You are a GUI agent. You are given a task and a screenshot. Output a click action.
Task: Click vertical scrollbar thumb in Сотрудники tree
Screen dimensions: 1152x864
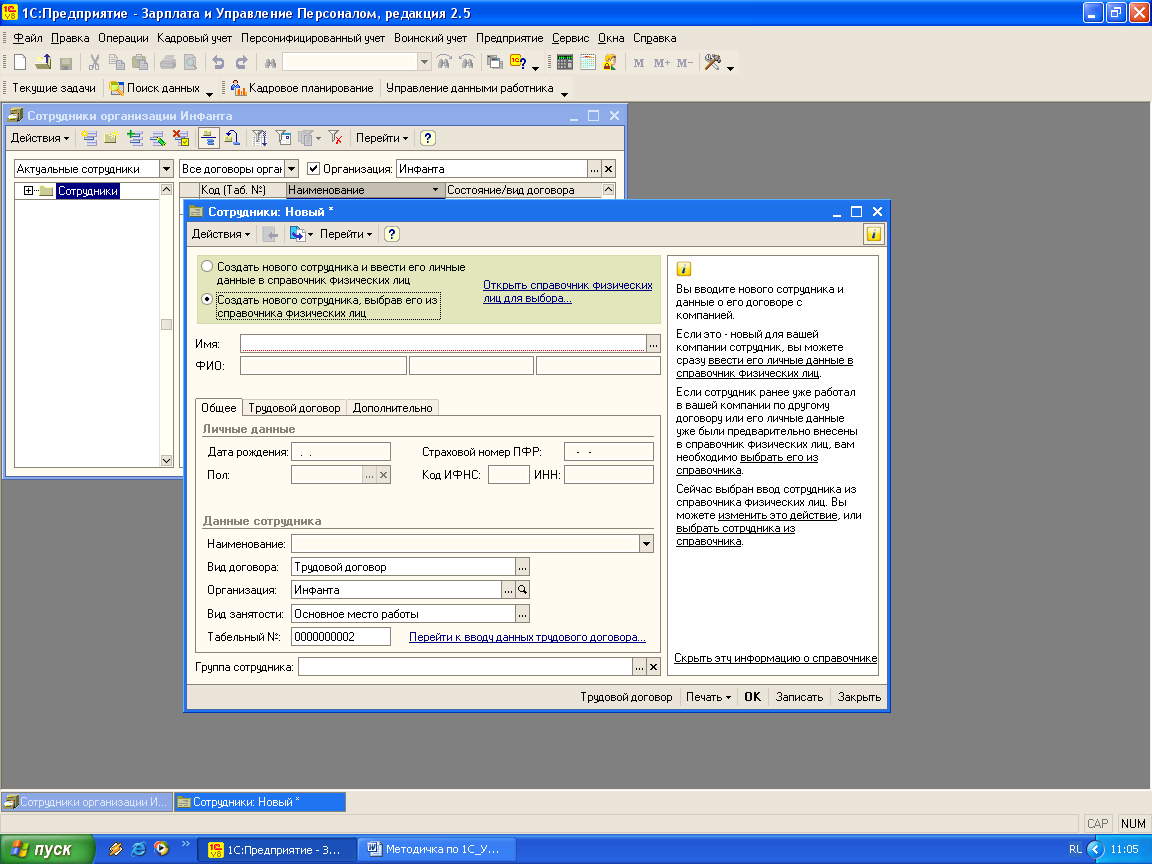click(166, 325)
